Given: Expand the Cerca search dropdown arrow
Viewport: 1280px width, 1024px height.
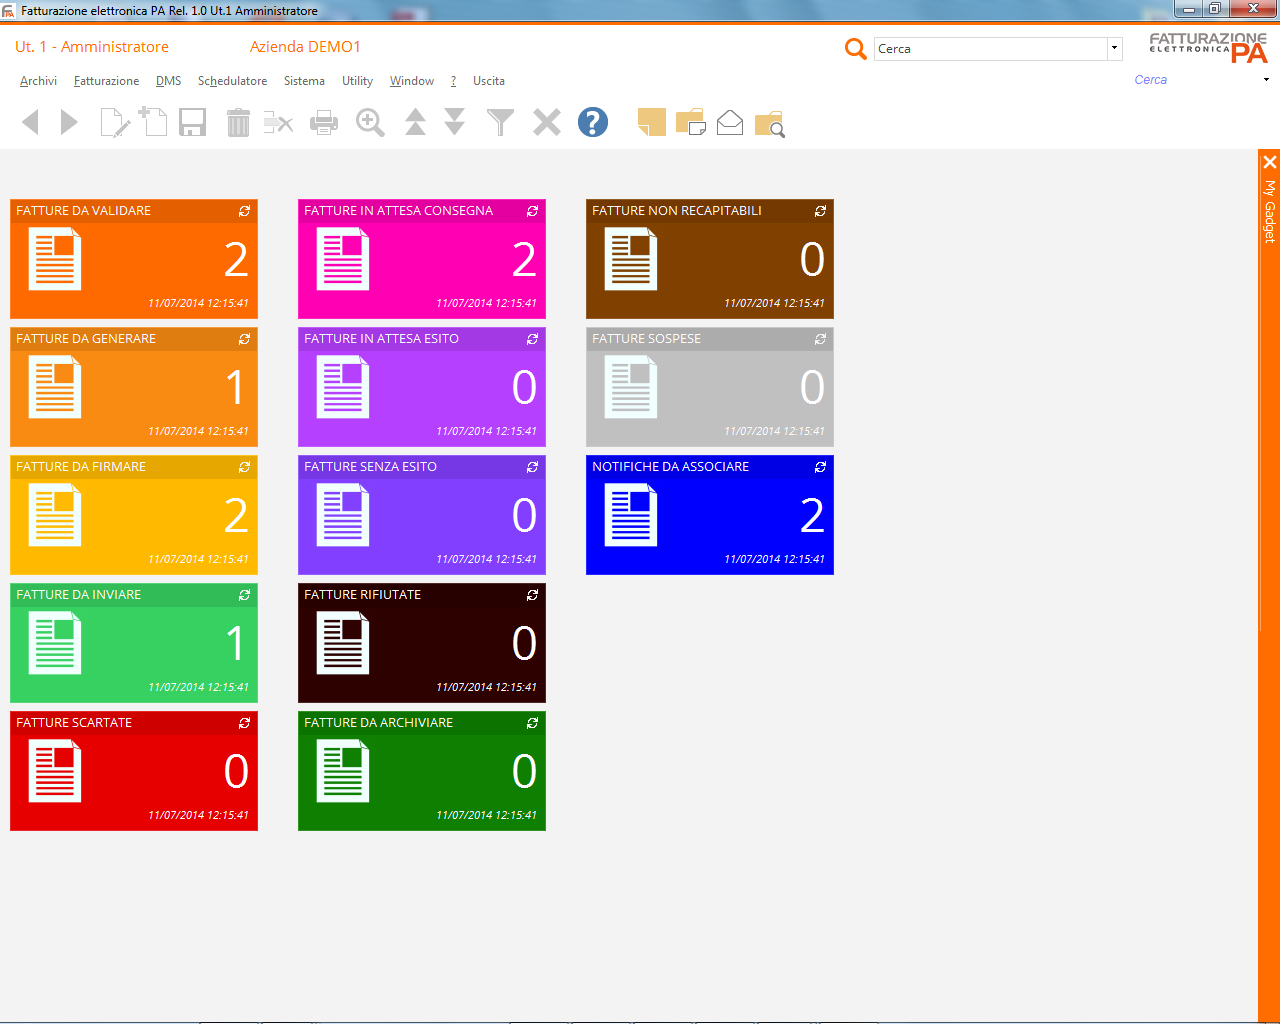Looking at the screenshot, I should click(x=1114, y=48).
